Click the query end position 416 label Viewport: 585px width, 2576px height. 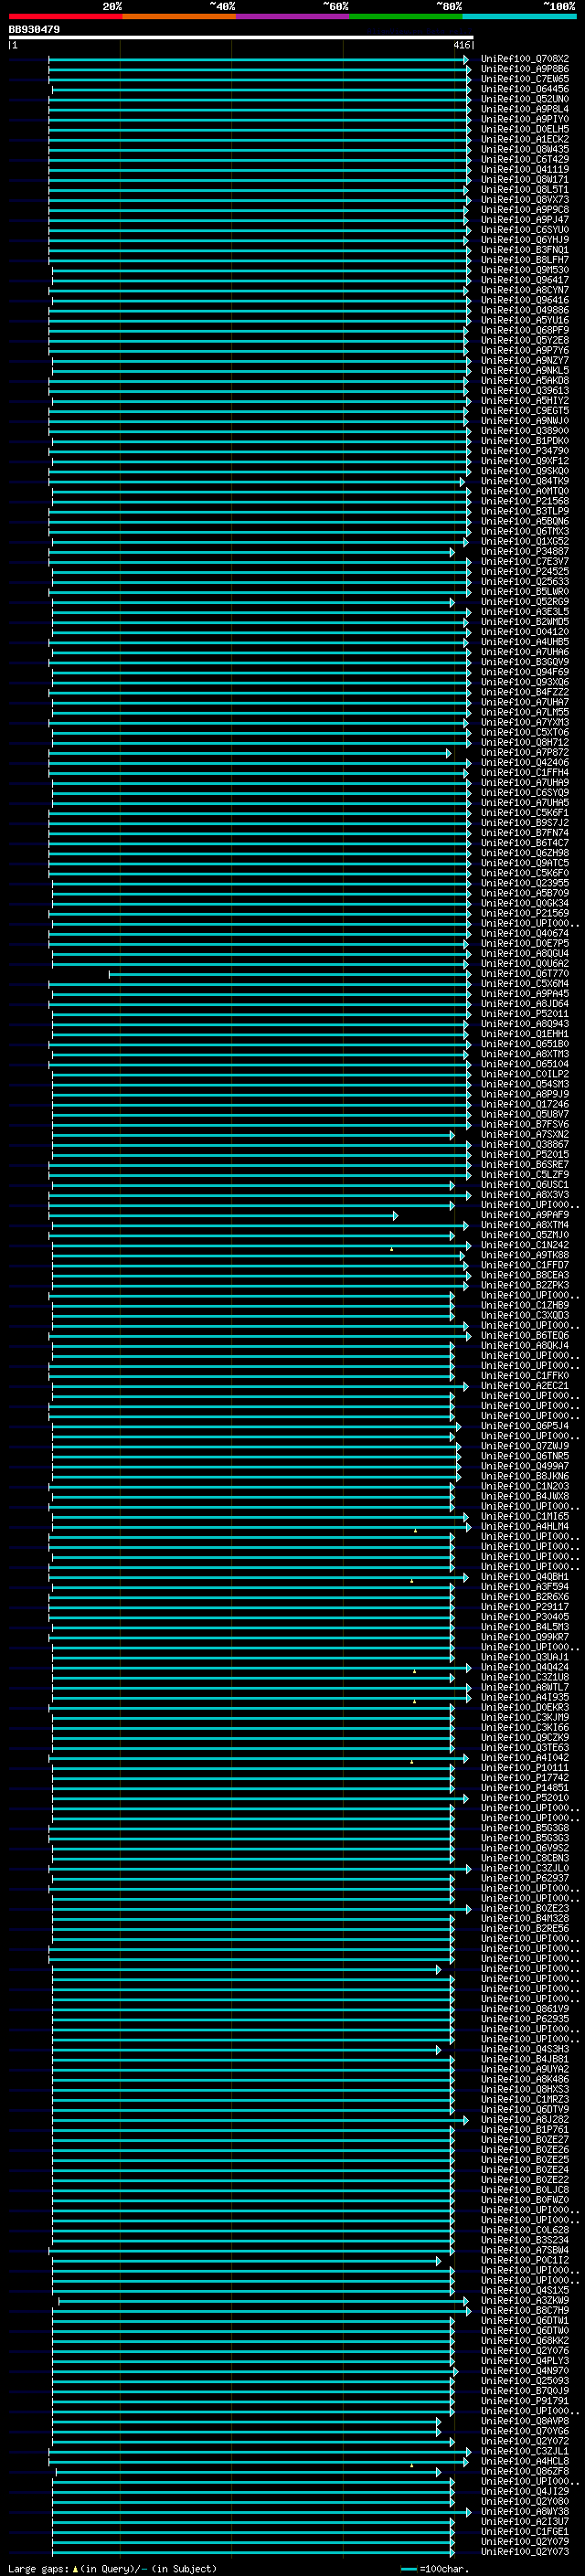(x=462, y=45)
